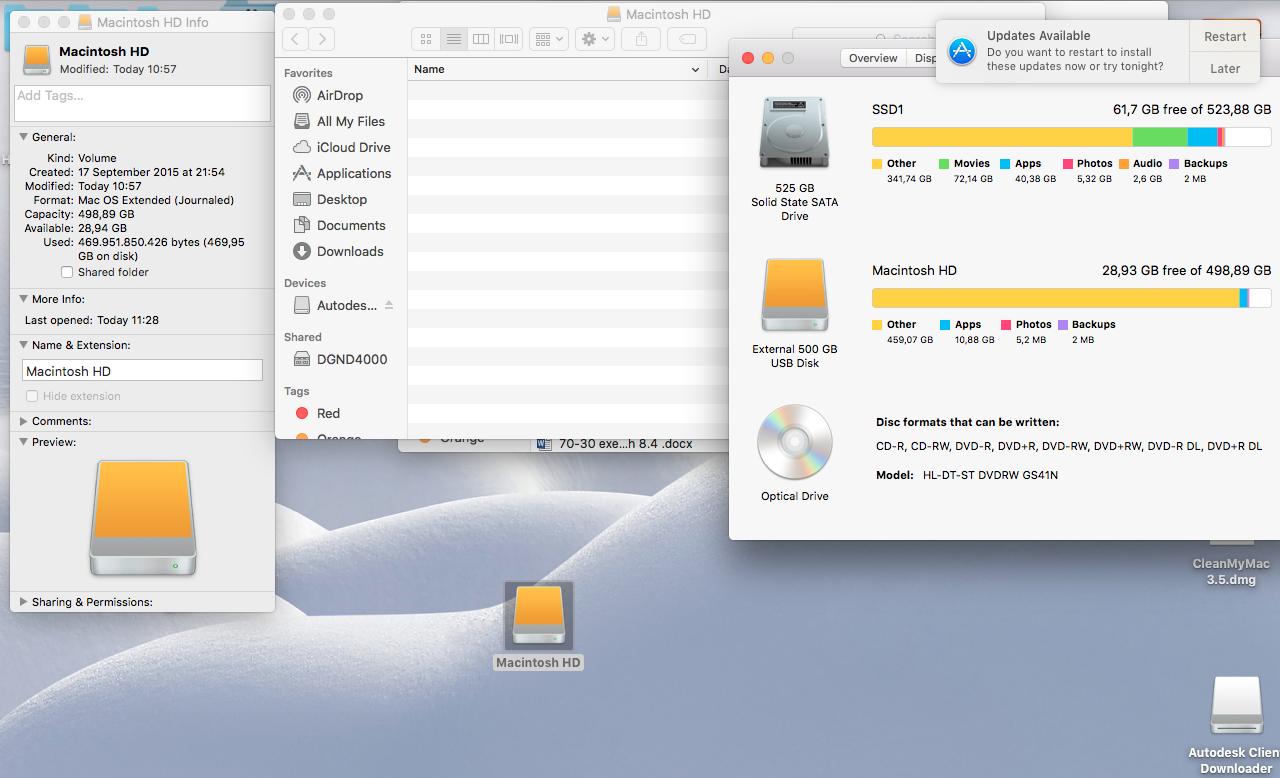
Task: Click the Finder back navigation arrow
Action: 295,39
